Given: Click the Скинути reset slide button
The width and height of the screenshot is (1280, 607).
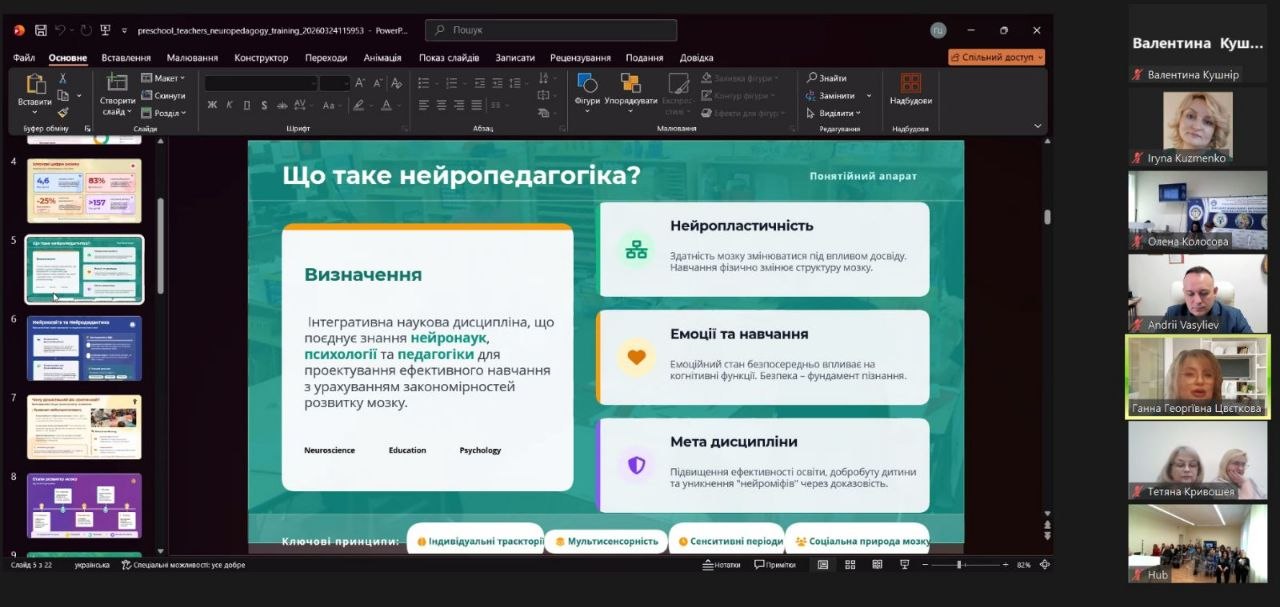Looking at the screenshot, I should point(163,96).
